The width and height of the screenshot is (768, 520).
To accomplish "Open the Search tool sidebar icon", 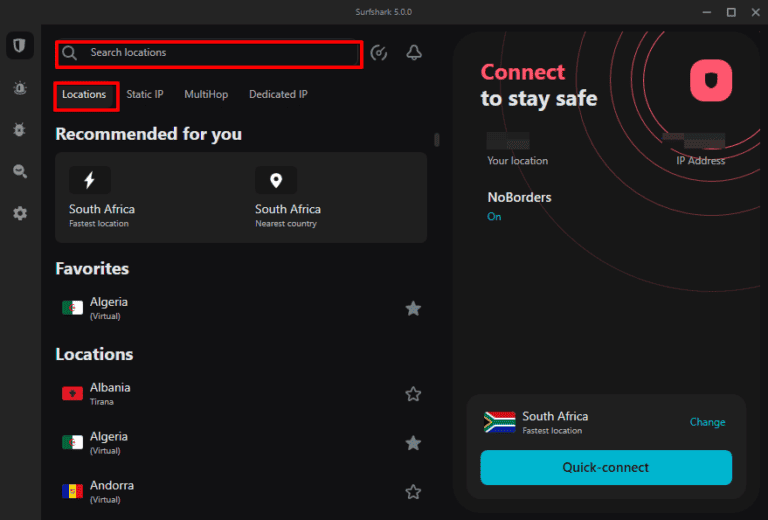I will [19, 172].
